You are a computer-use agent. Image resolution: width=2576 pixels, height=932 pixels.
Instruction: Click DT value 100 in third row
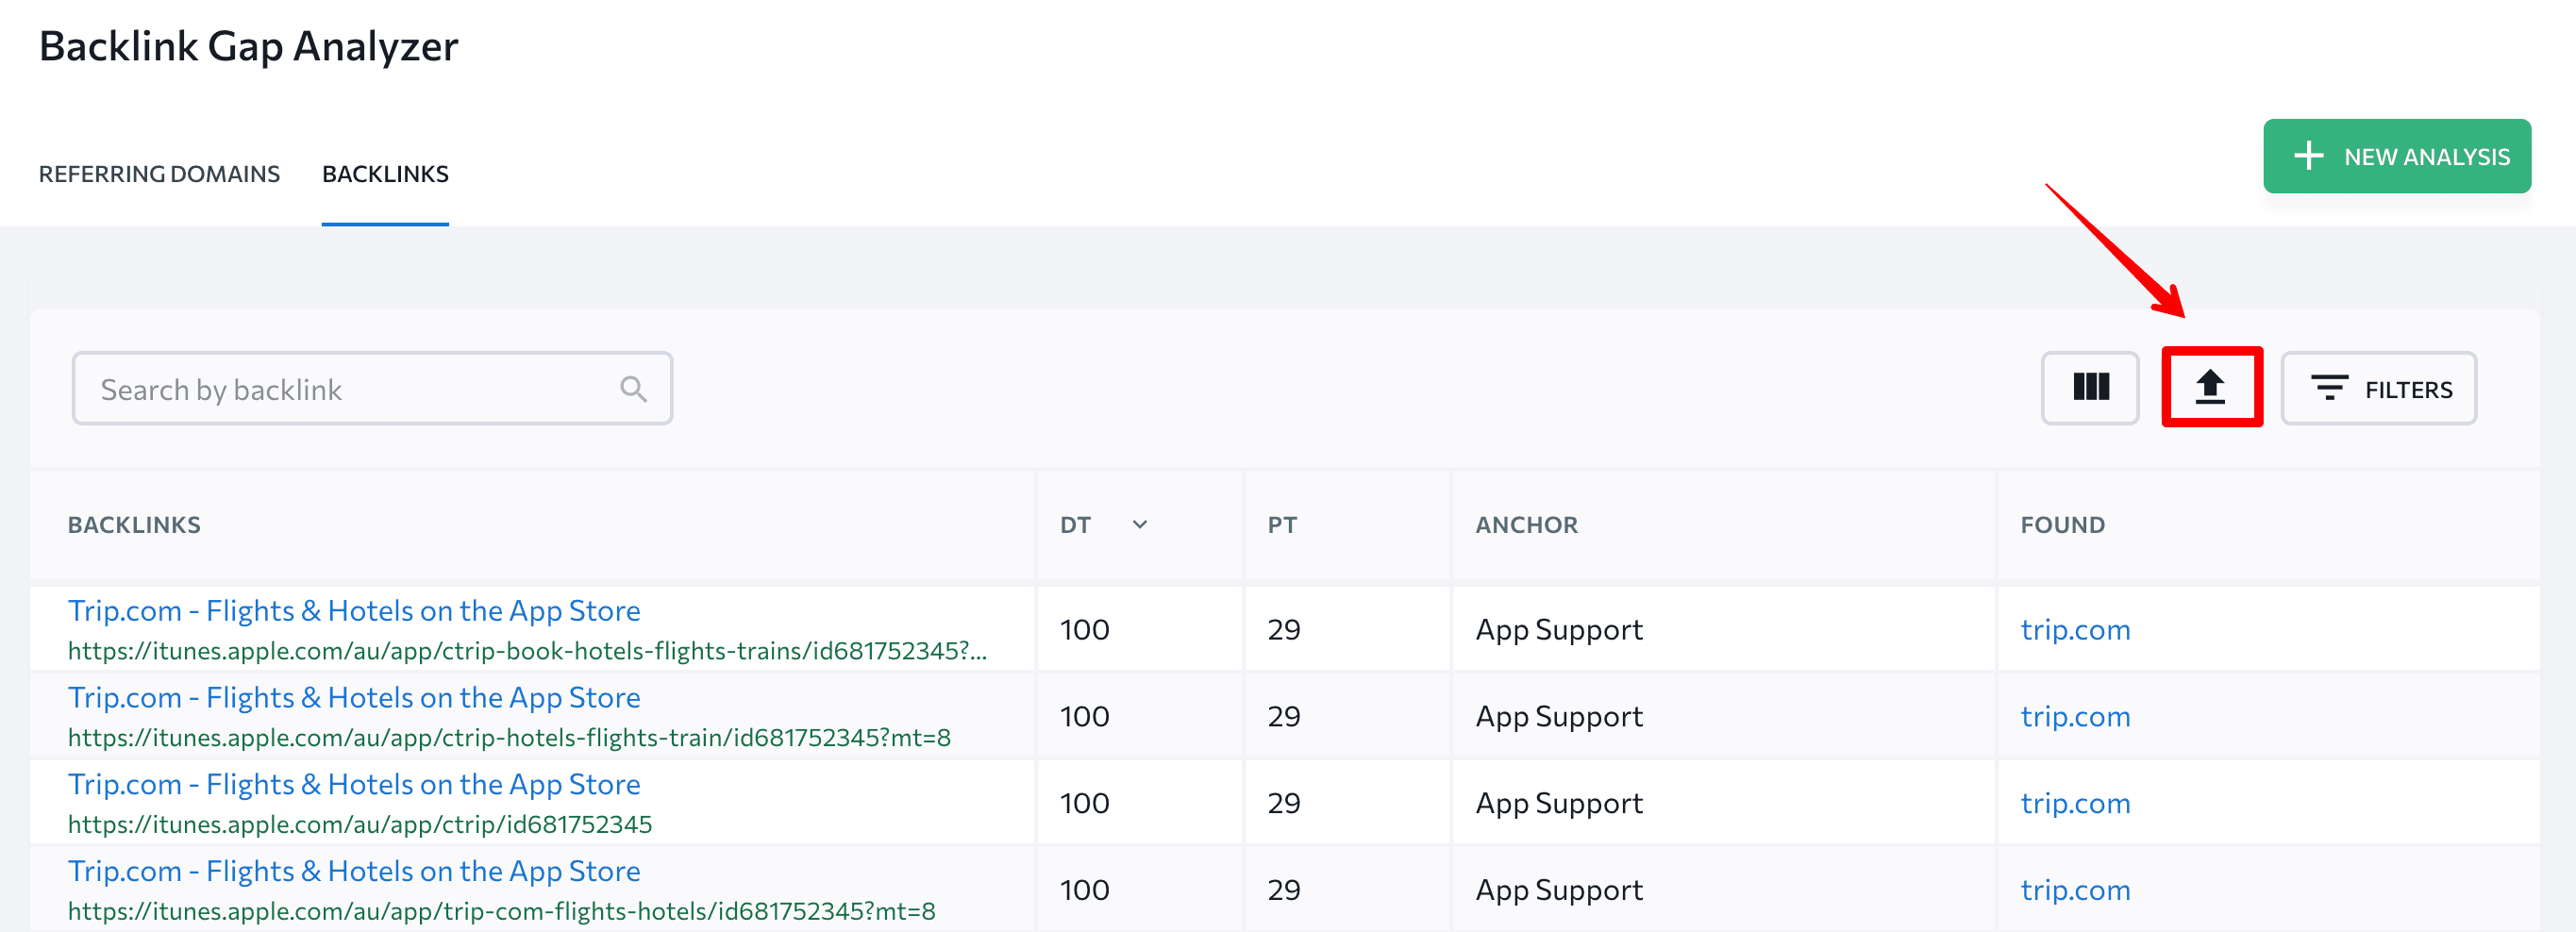pyautogui.click(x=1084, y=804)
